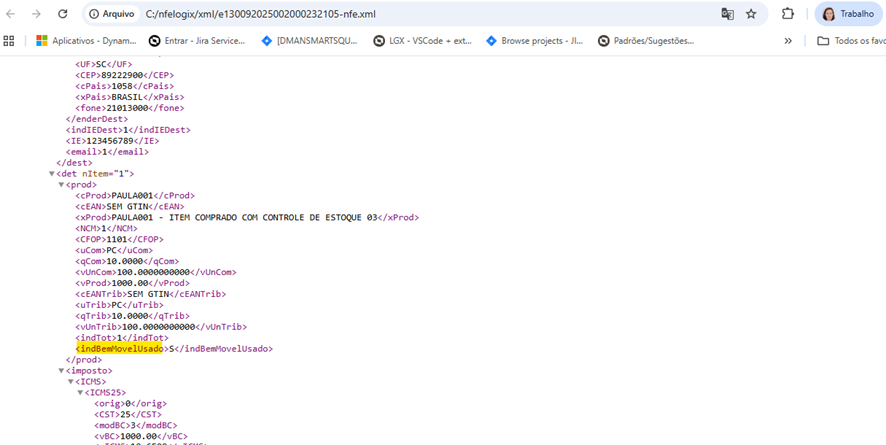Collapse the det nItem="1" node
Viewport: 886px width, 445px height.
pos(51,174)
